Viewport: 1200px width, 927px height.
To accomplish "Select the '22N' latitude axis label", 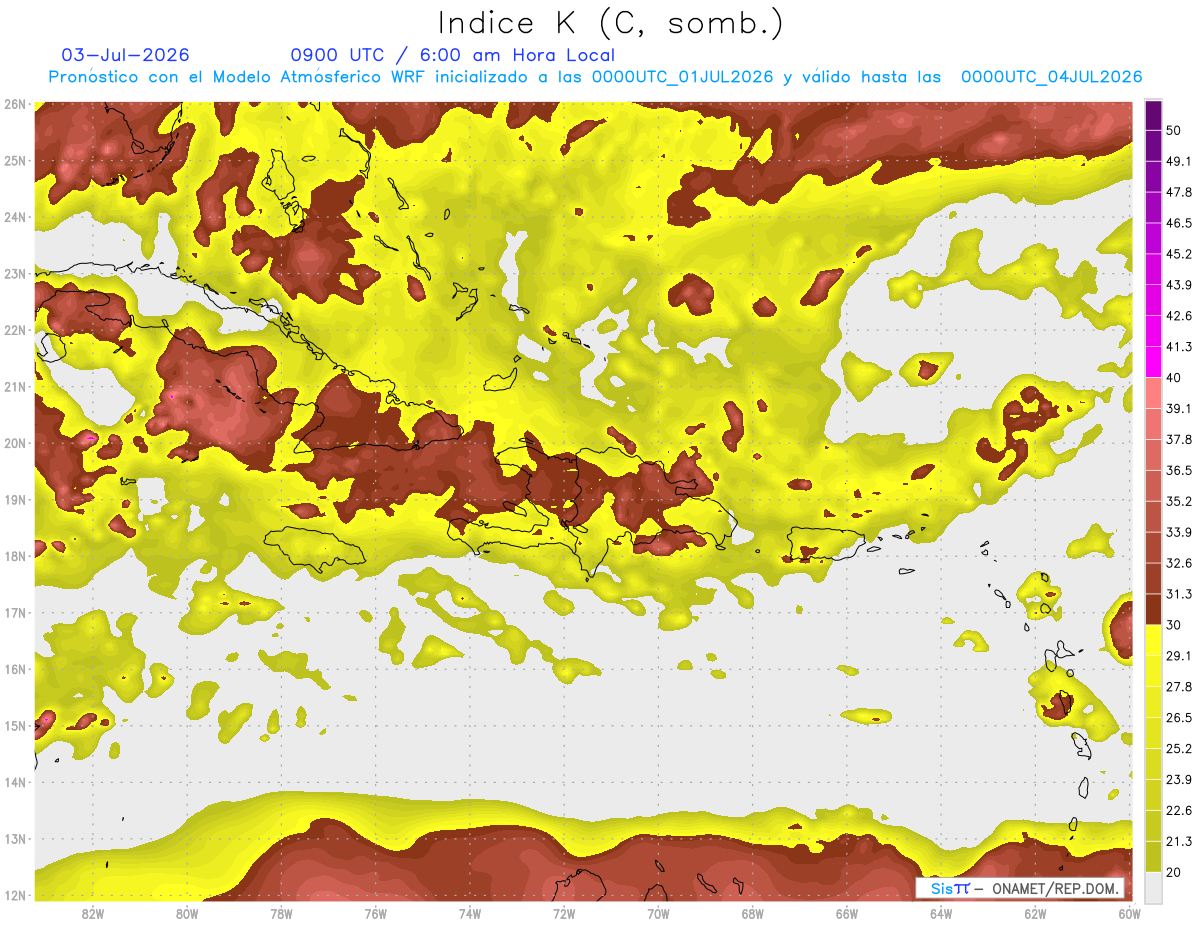I will [x=14, y=330].
